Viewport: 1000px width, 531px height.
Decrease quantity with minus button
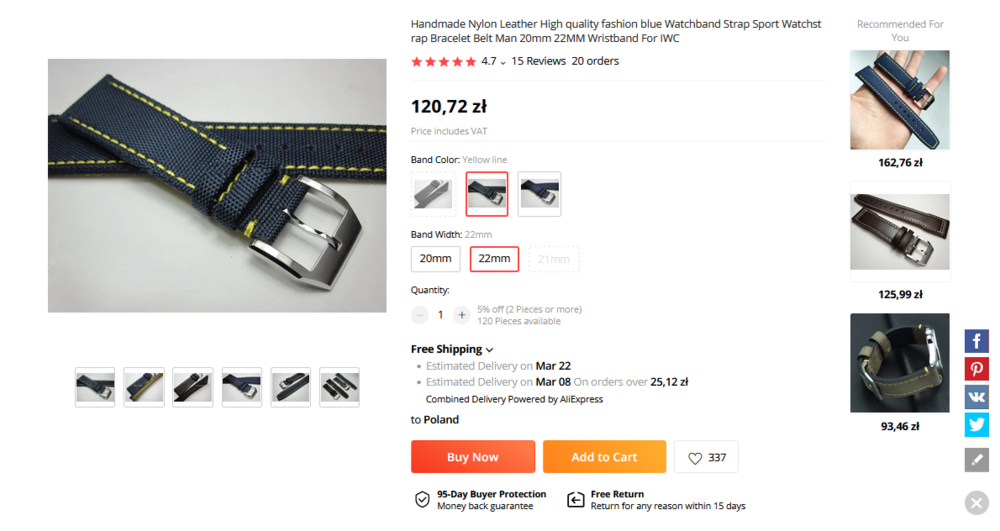(420, 315)
